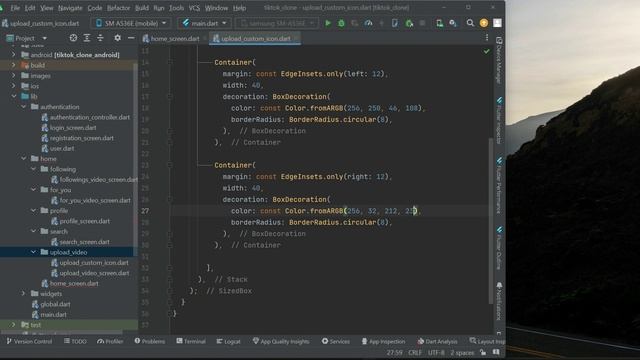Open main.dart file in the project tree
Screen dimensions: 640x360
pos(53,315)
